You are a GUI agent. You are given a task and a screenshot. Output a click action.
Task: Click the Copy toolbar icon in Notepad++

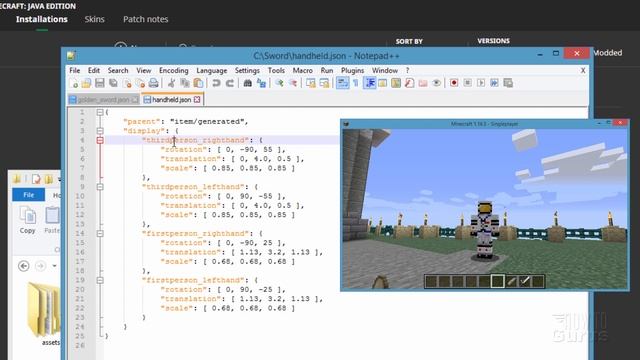[185, 83]
